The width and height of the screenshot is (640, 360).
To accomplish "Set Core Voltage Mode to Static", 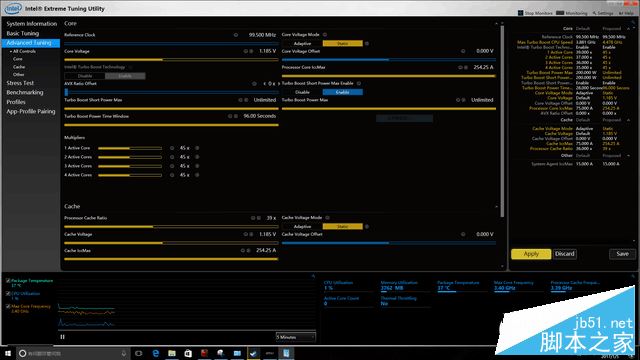I will coord(342,44).
